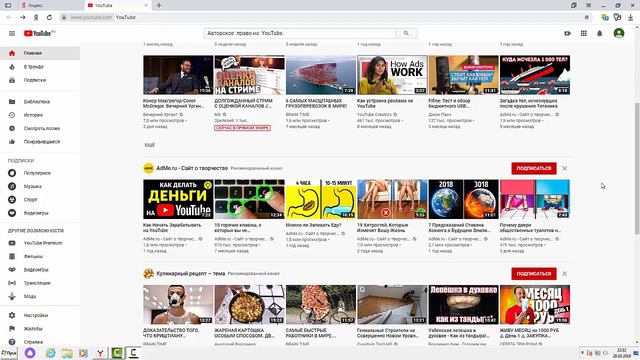Close the YouTube tab
This screenshot has width=640, height=360.
[x=146, y=5]
